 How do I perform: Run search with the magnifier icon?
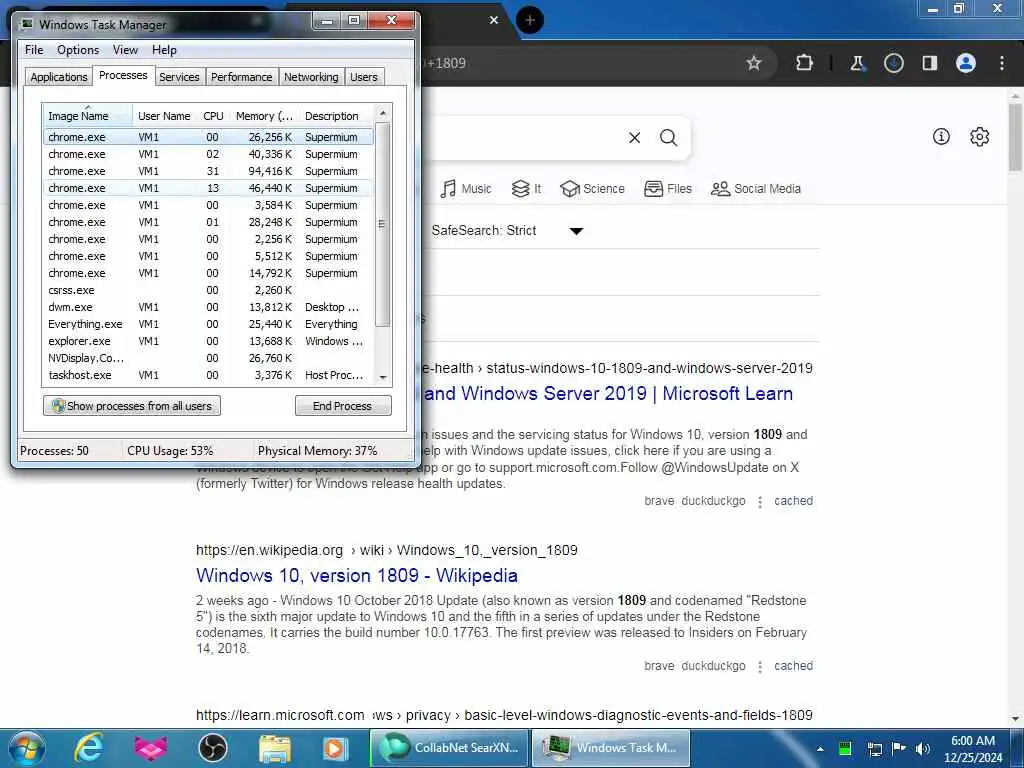(668, 138)
